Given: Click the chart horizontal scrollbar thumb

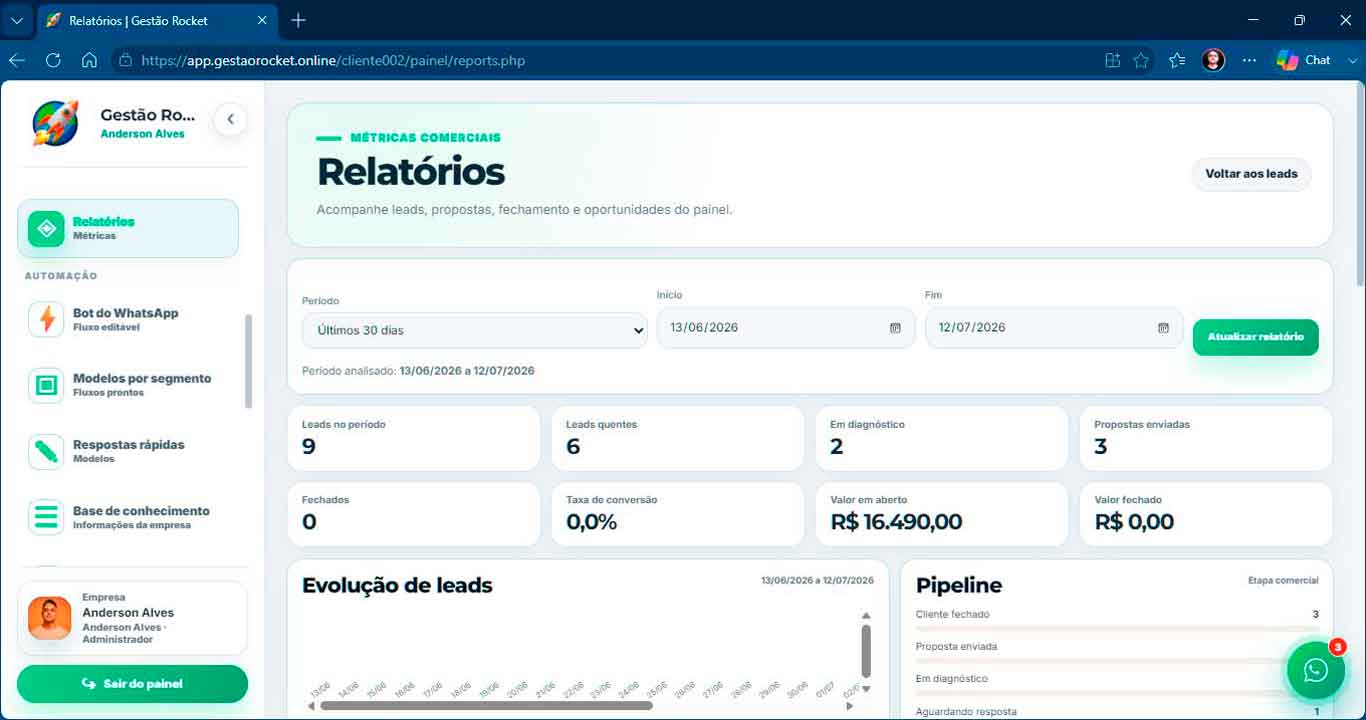Looking at the screenshot, I should point(486,705).
